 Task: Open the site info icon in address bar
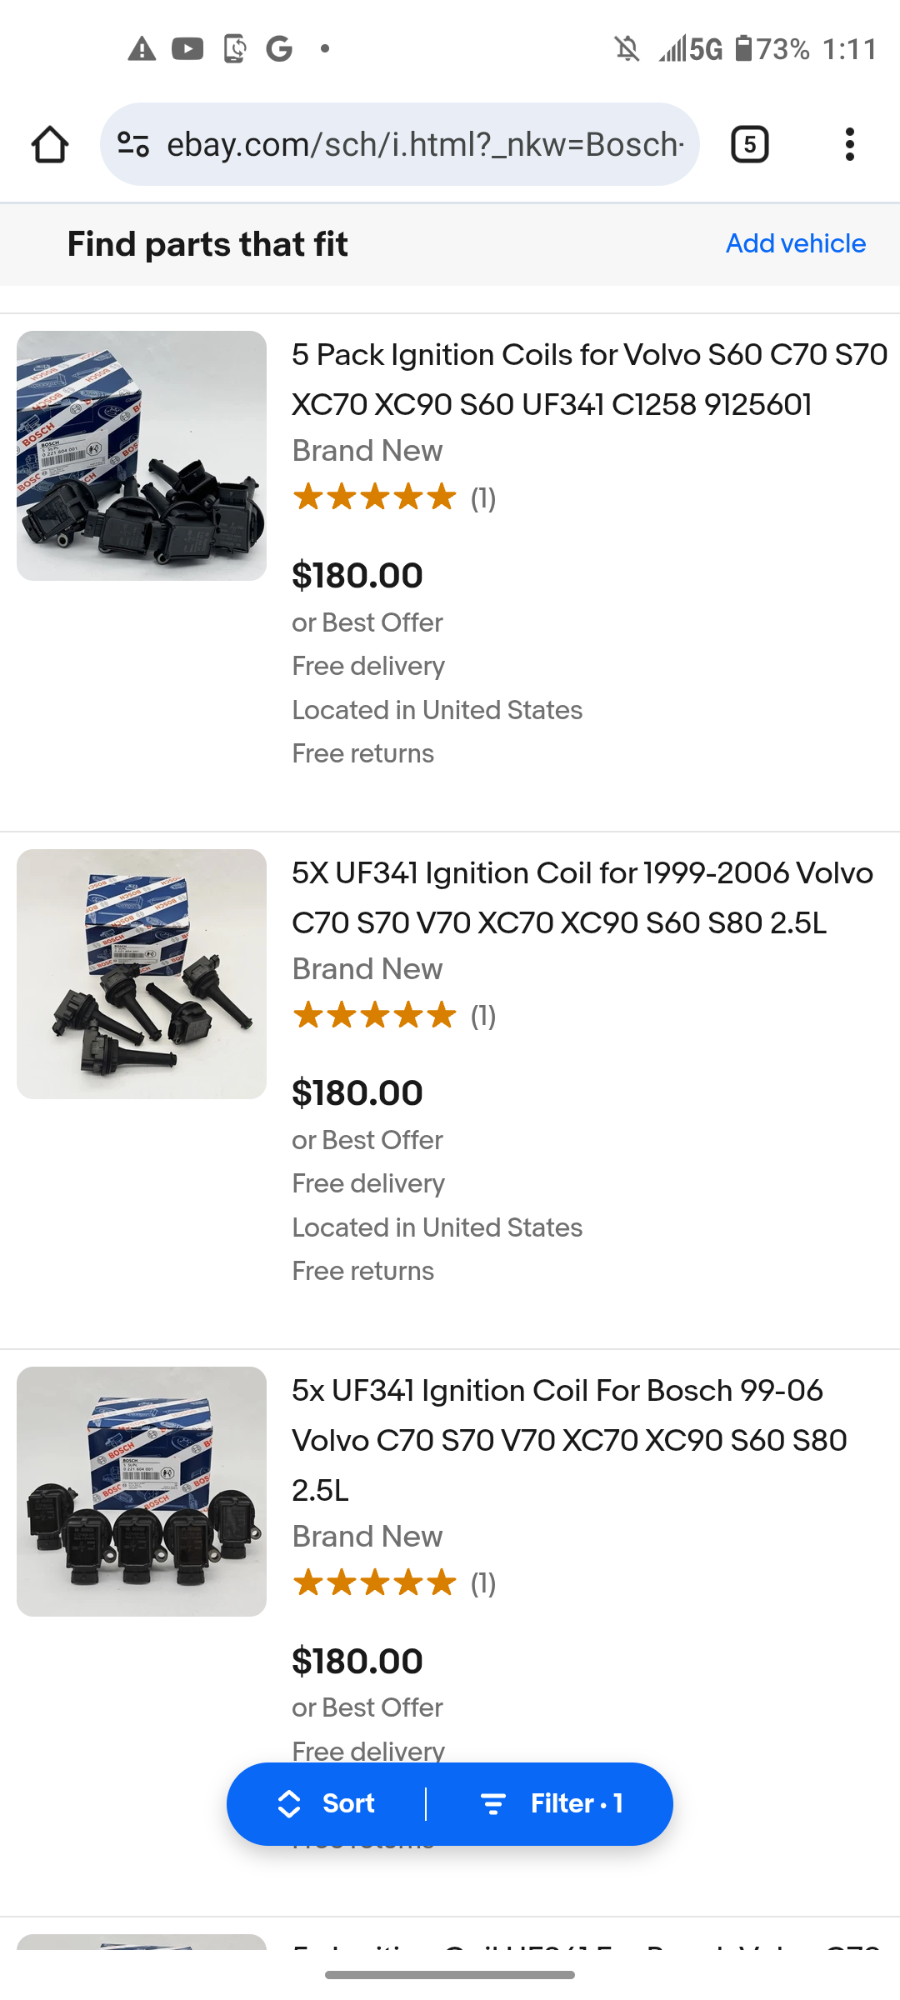tap(133, 144)
